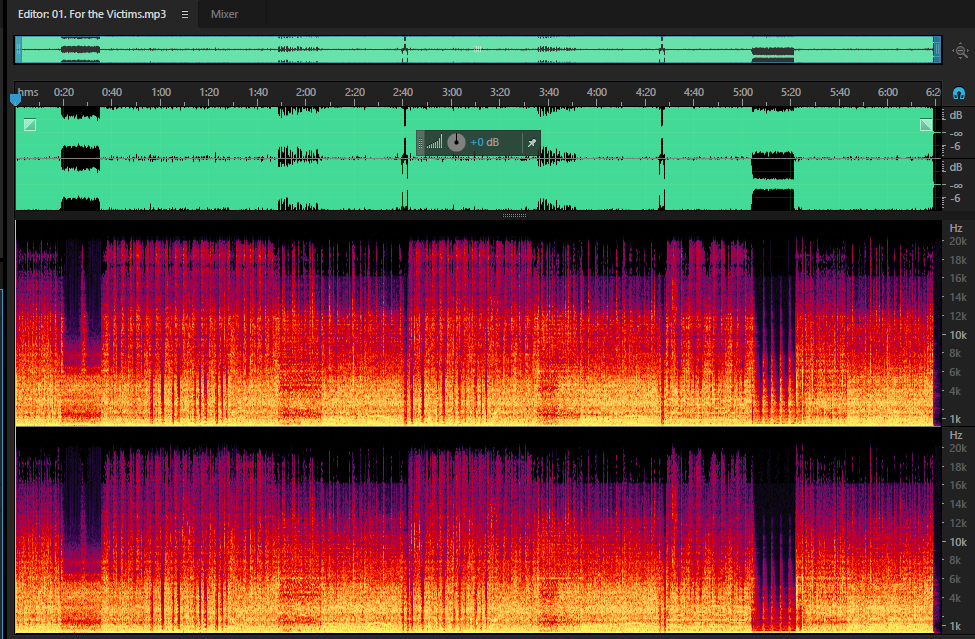Viewport: 975px width, 639px height.
Task: Click the right edge handle of the overview navigator
Action: click(x=937, y=50)
